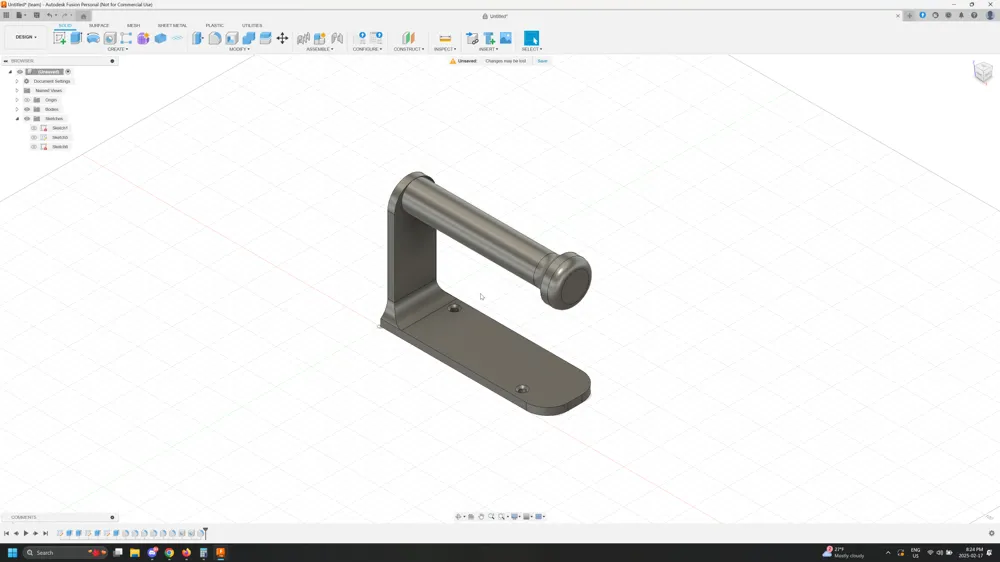
Task: Play the timeline history
Action: [26, 533]
